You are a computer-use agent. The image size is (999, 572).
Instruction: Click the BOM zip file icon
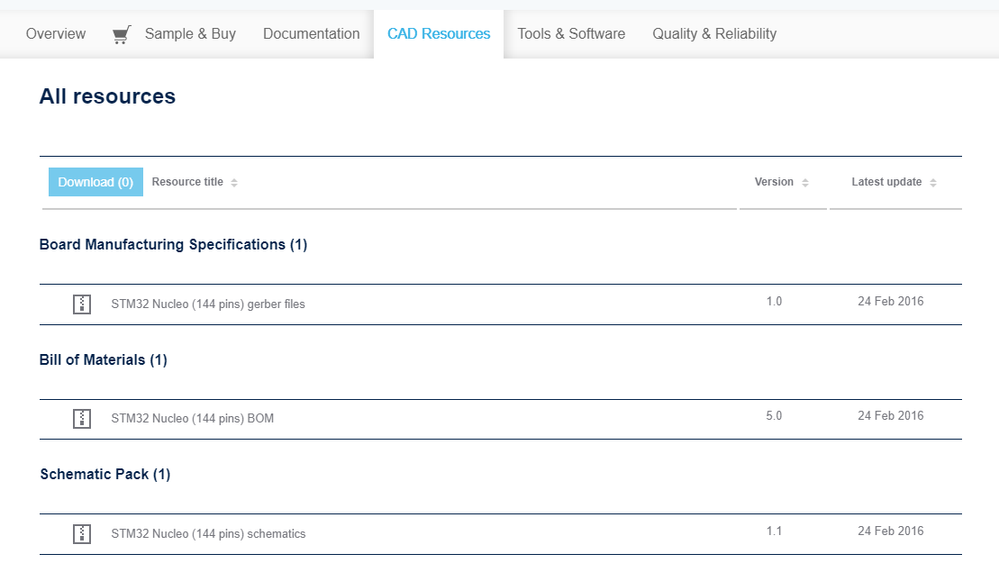click(x=82, y=418)
